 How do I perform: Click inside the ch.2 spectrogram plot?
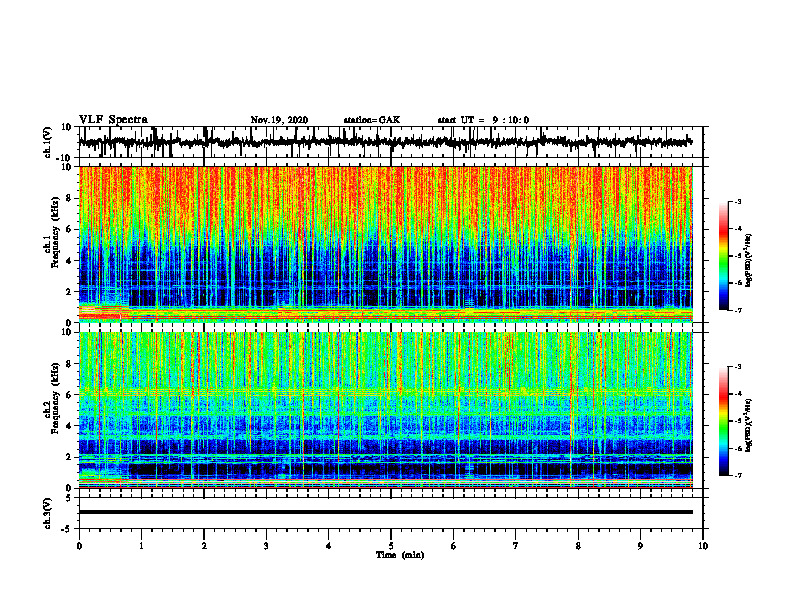(385, 410)
